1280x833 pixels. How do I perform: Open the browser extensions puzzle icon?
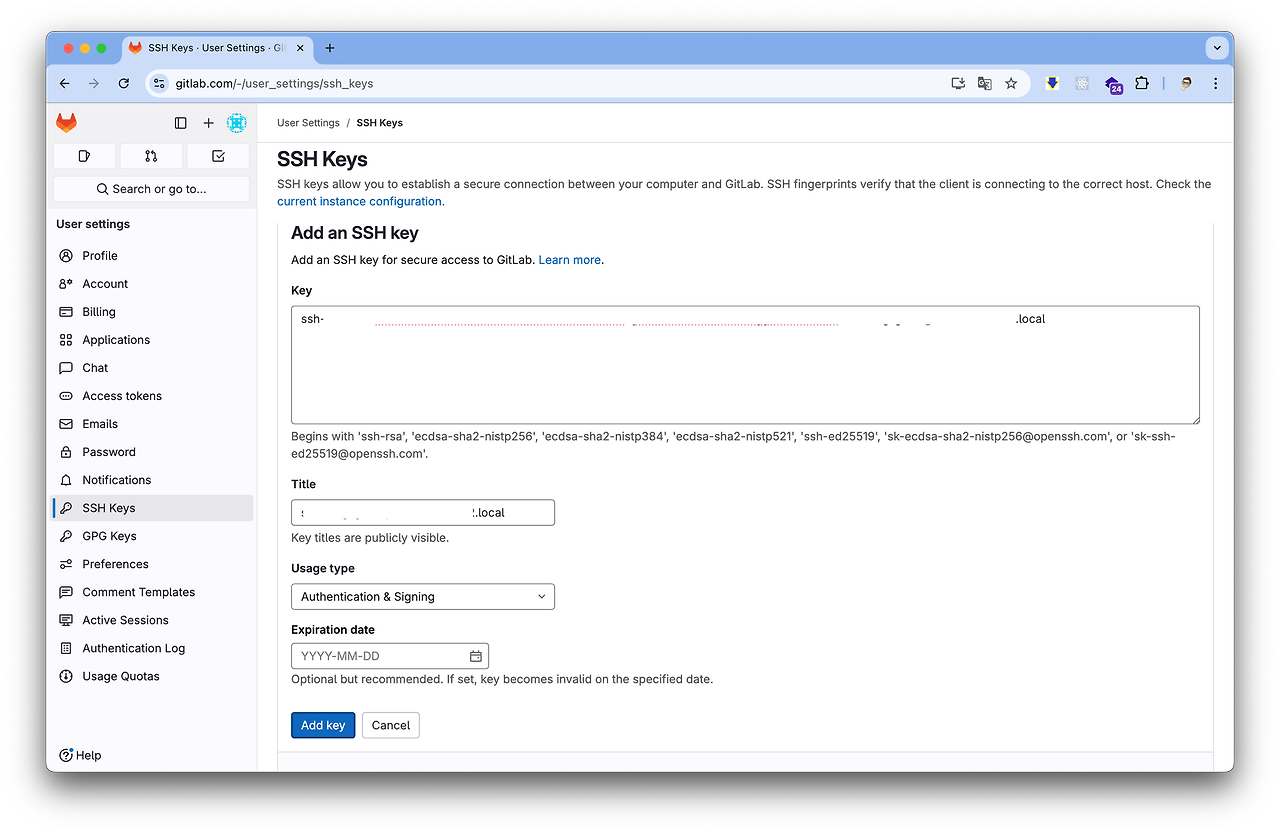tap(1142, 83)
